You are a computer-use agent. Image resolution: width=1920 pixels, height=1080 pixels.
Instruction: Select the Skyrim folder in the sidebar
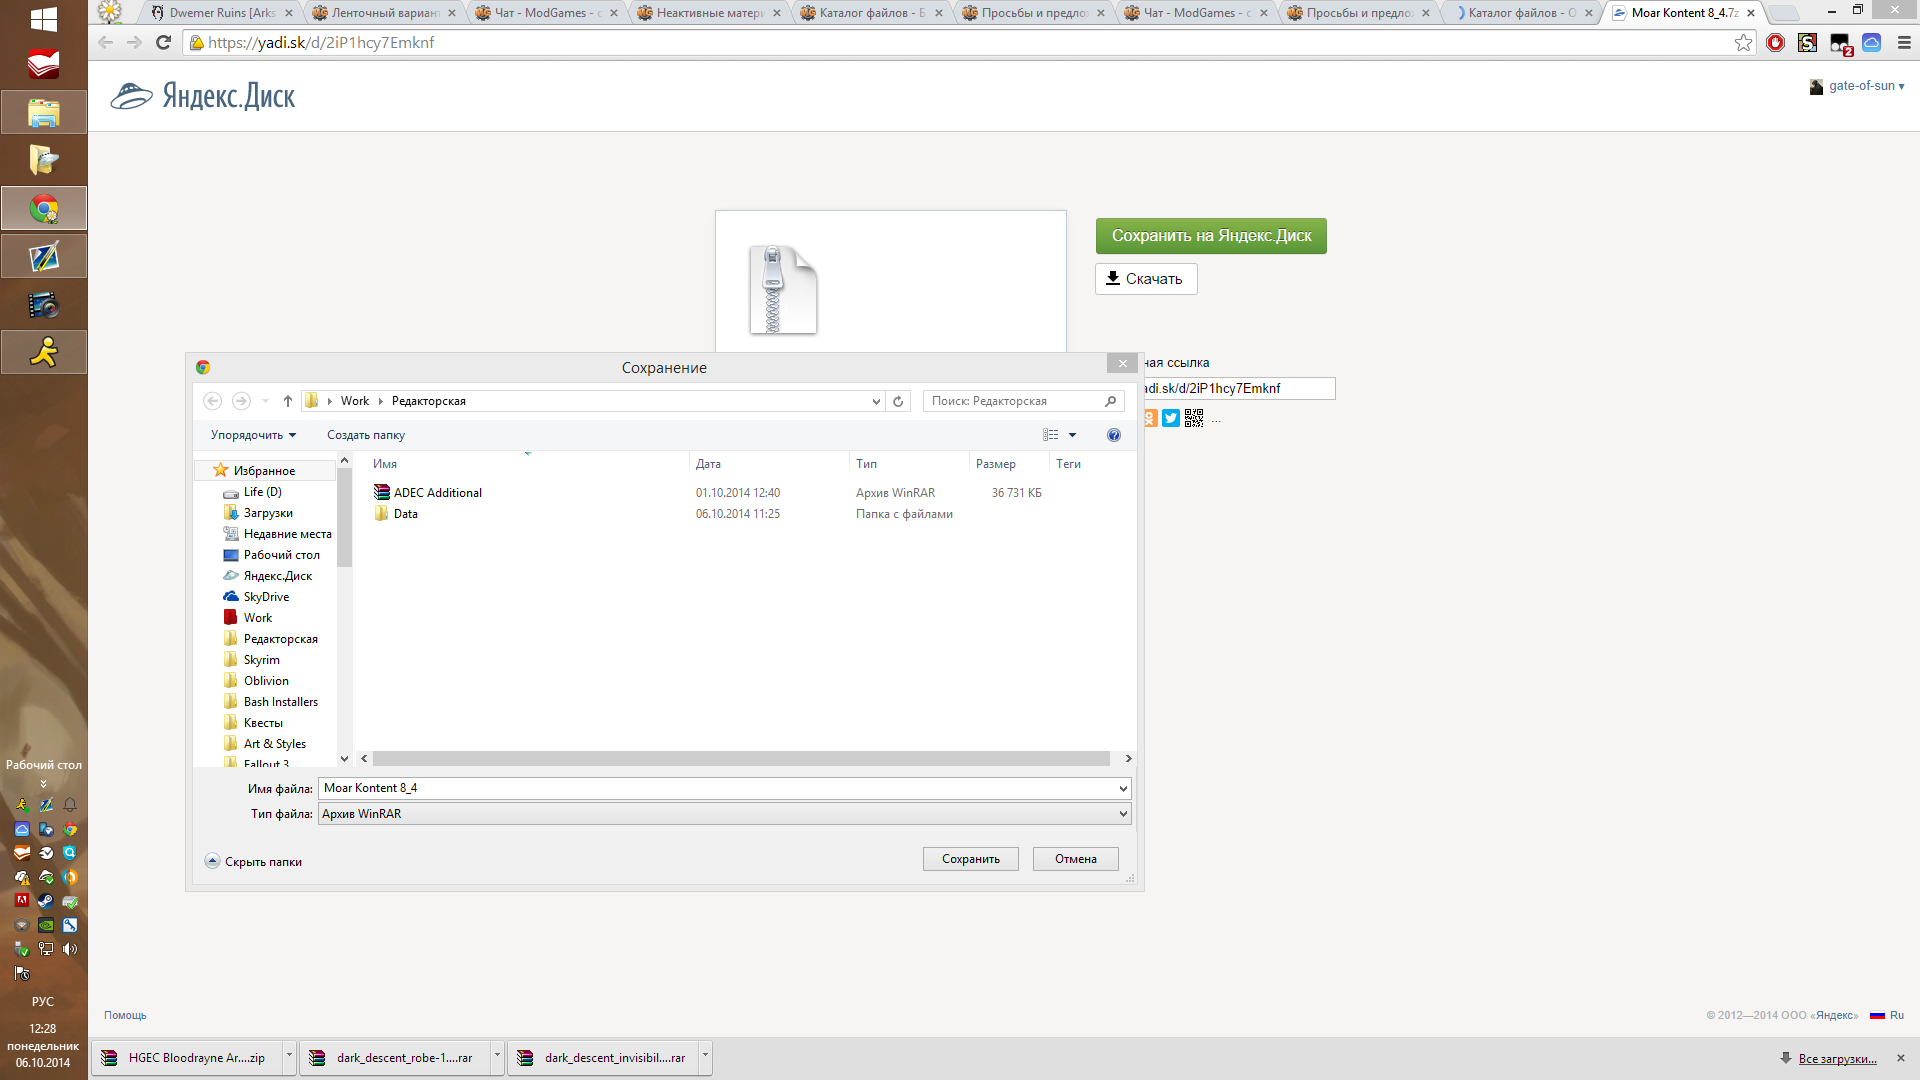[x=261, y=660]
